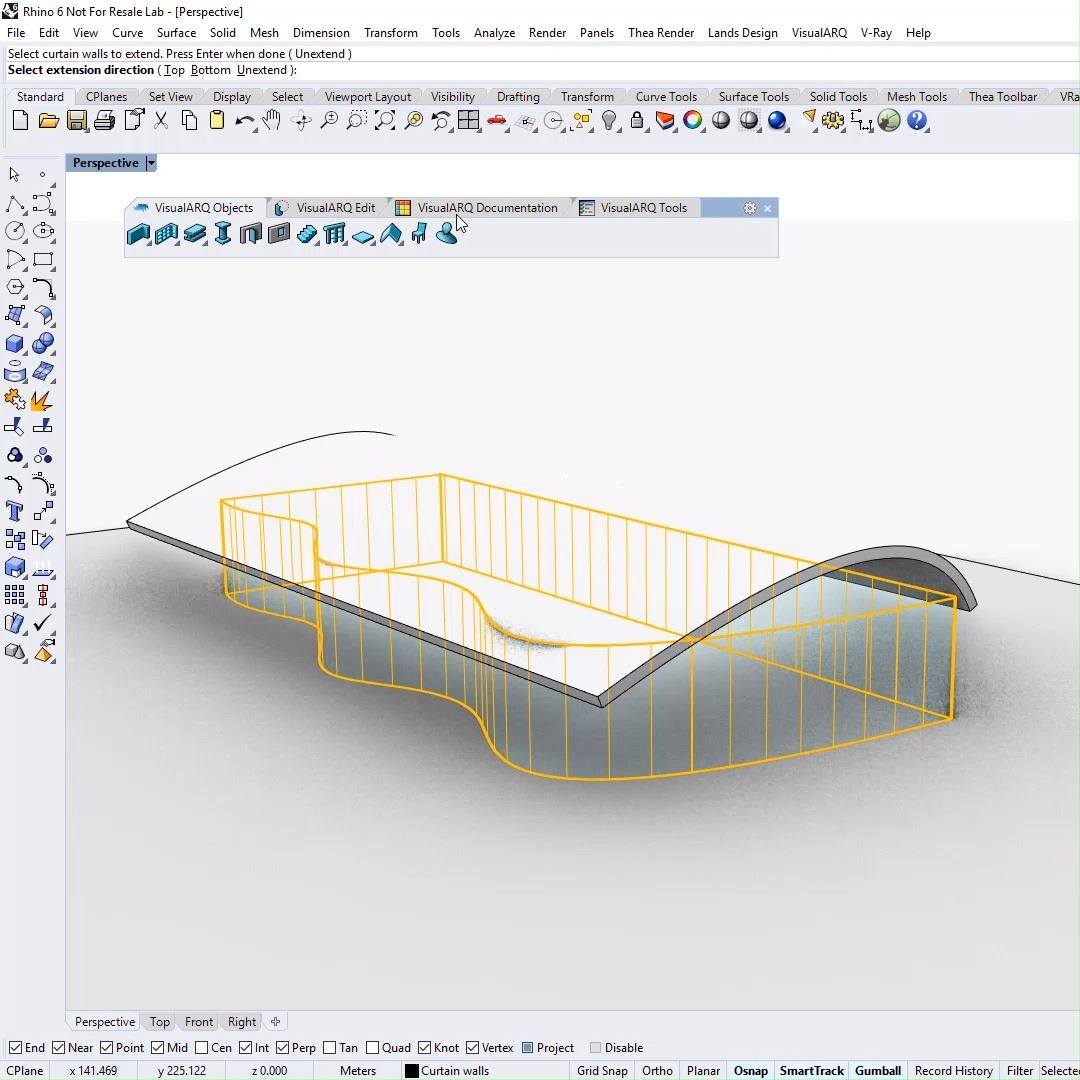Switch to the Curve Tools toolbar tab
This screenshot has height=1080, width=1080.
pos(665,96)
